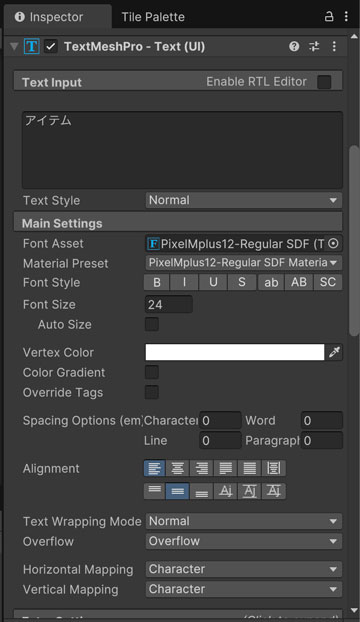Select bottom vertical alignment icon
The image size is (360, 622).
pos(201,491)
